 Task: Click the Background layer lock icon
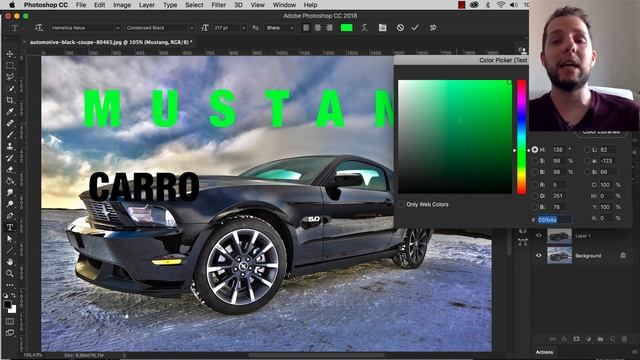point(623,256)
